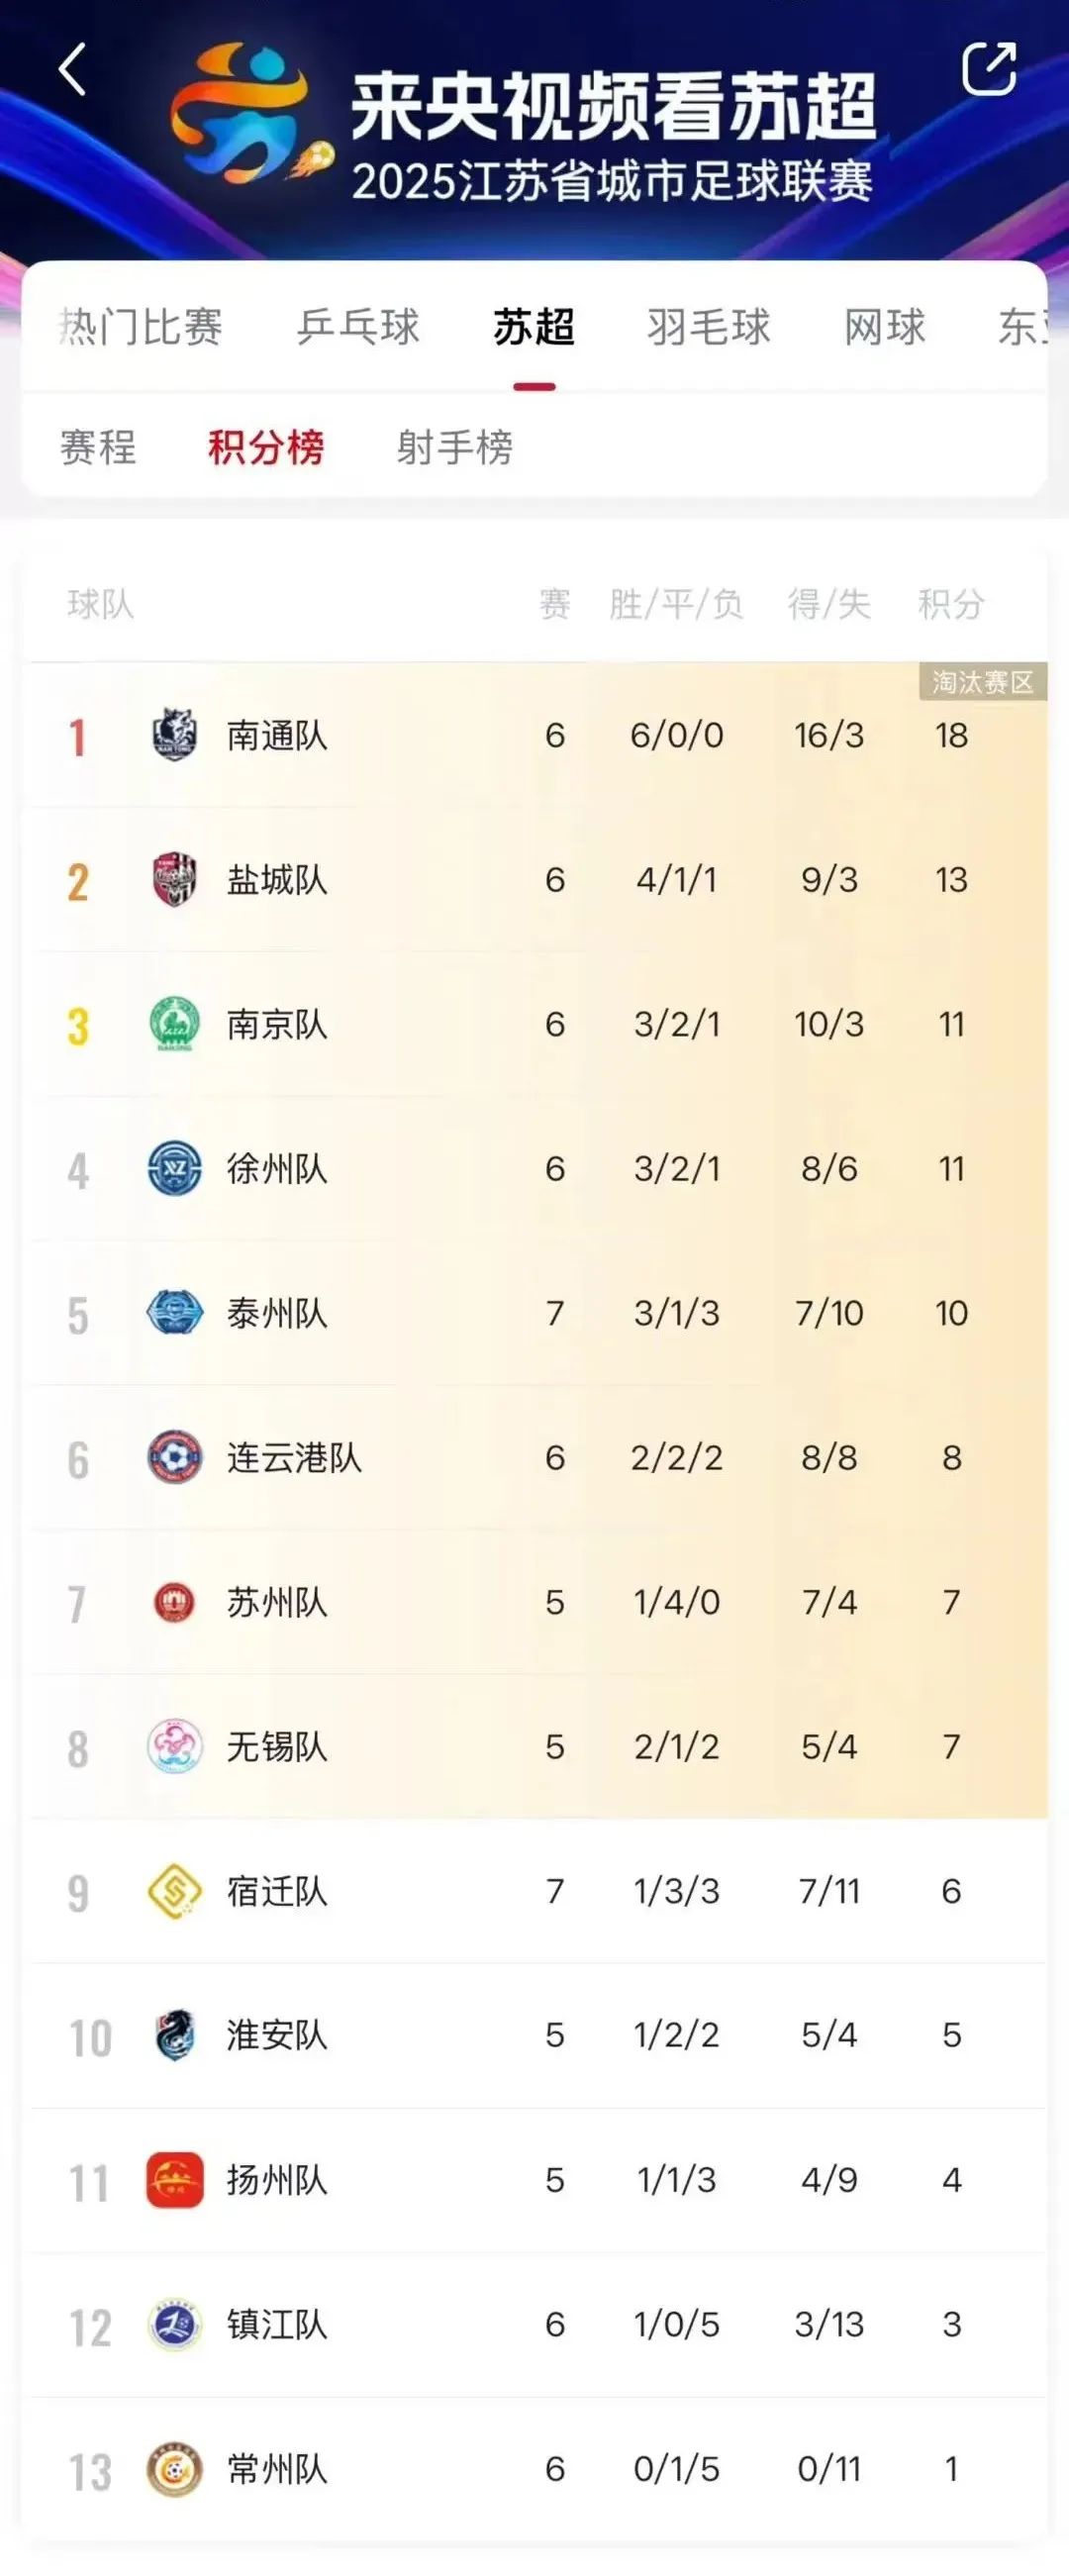Viewport: 1069px width, 2576px height.
Task: Switch to the 羽毛球 tab
Action: tap(708, 327)
